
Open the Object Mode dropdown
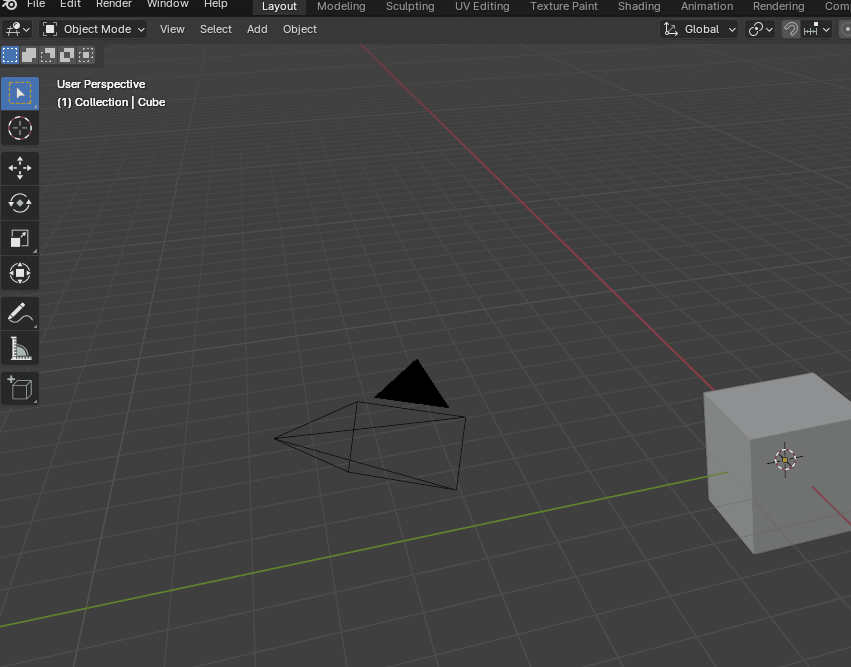[94, 29]
